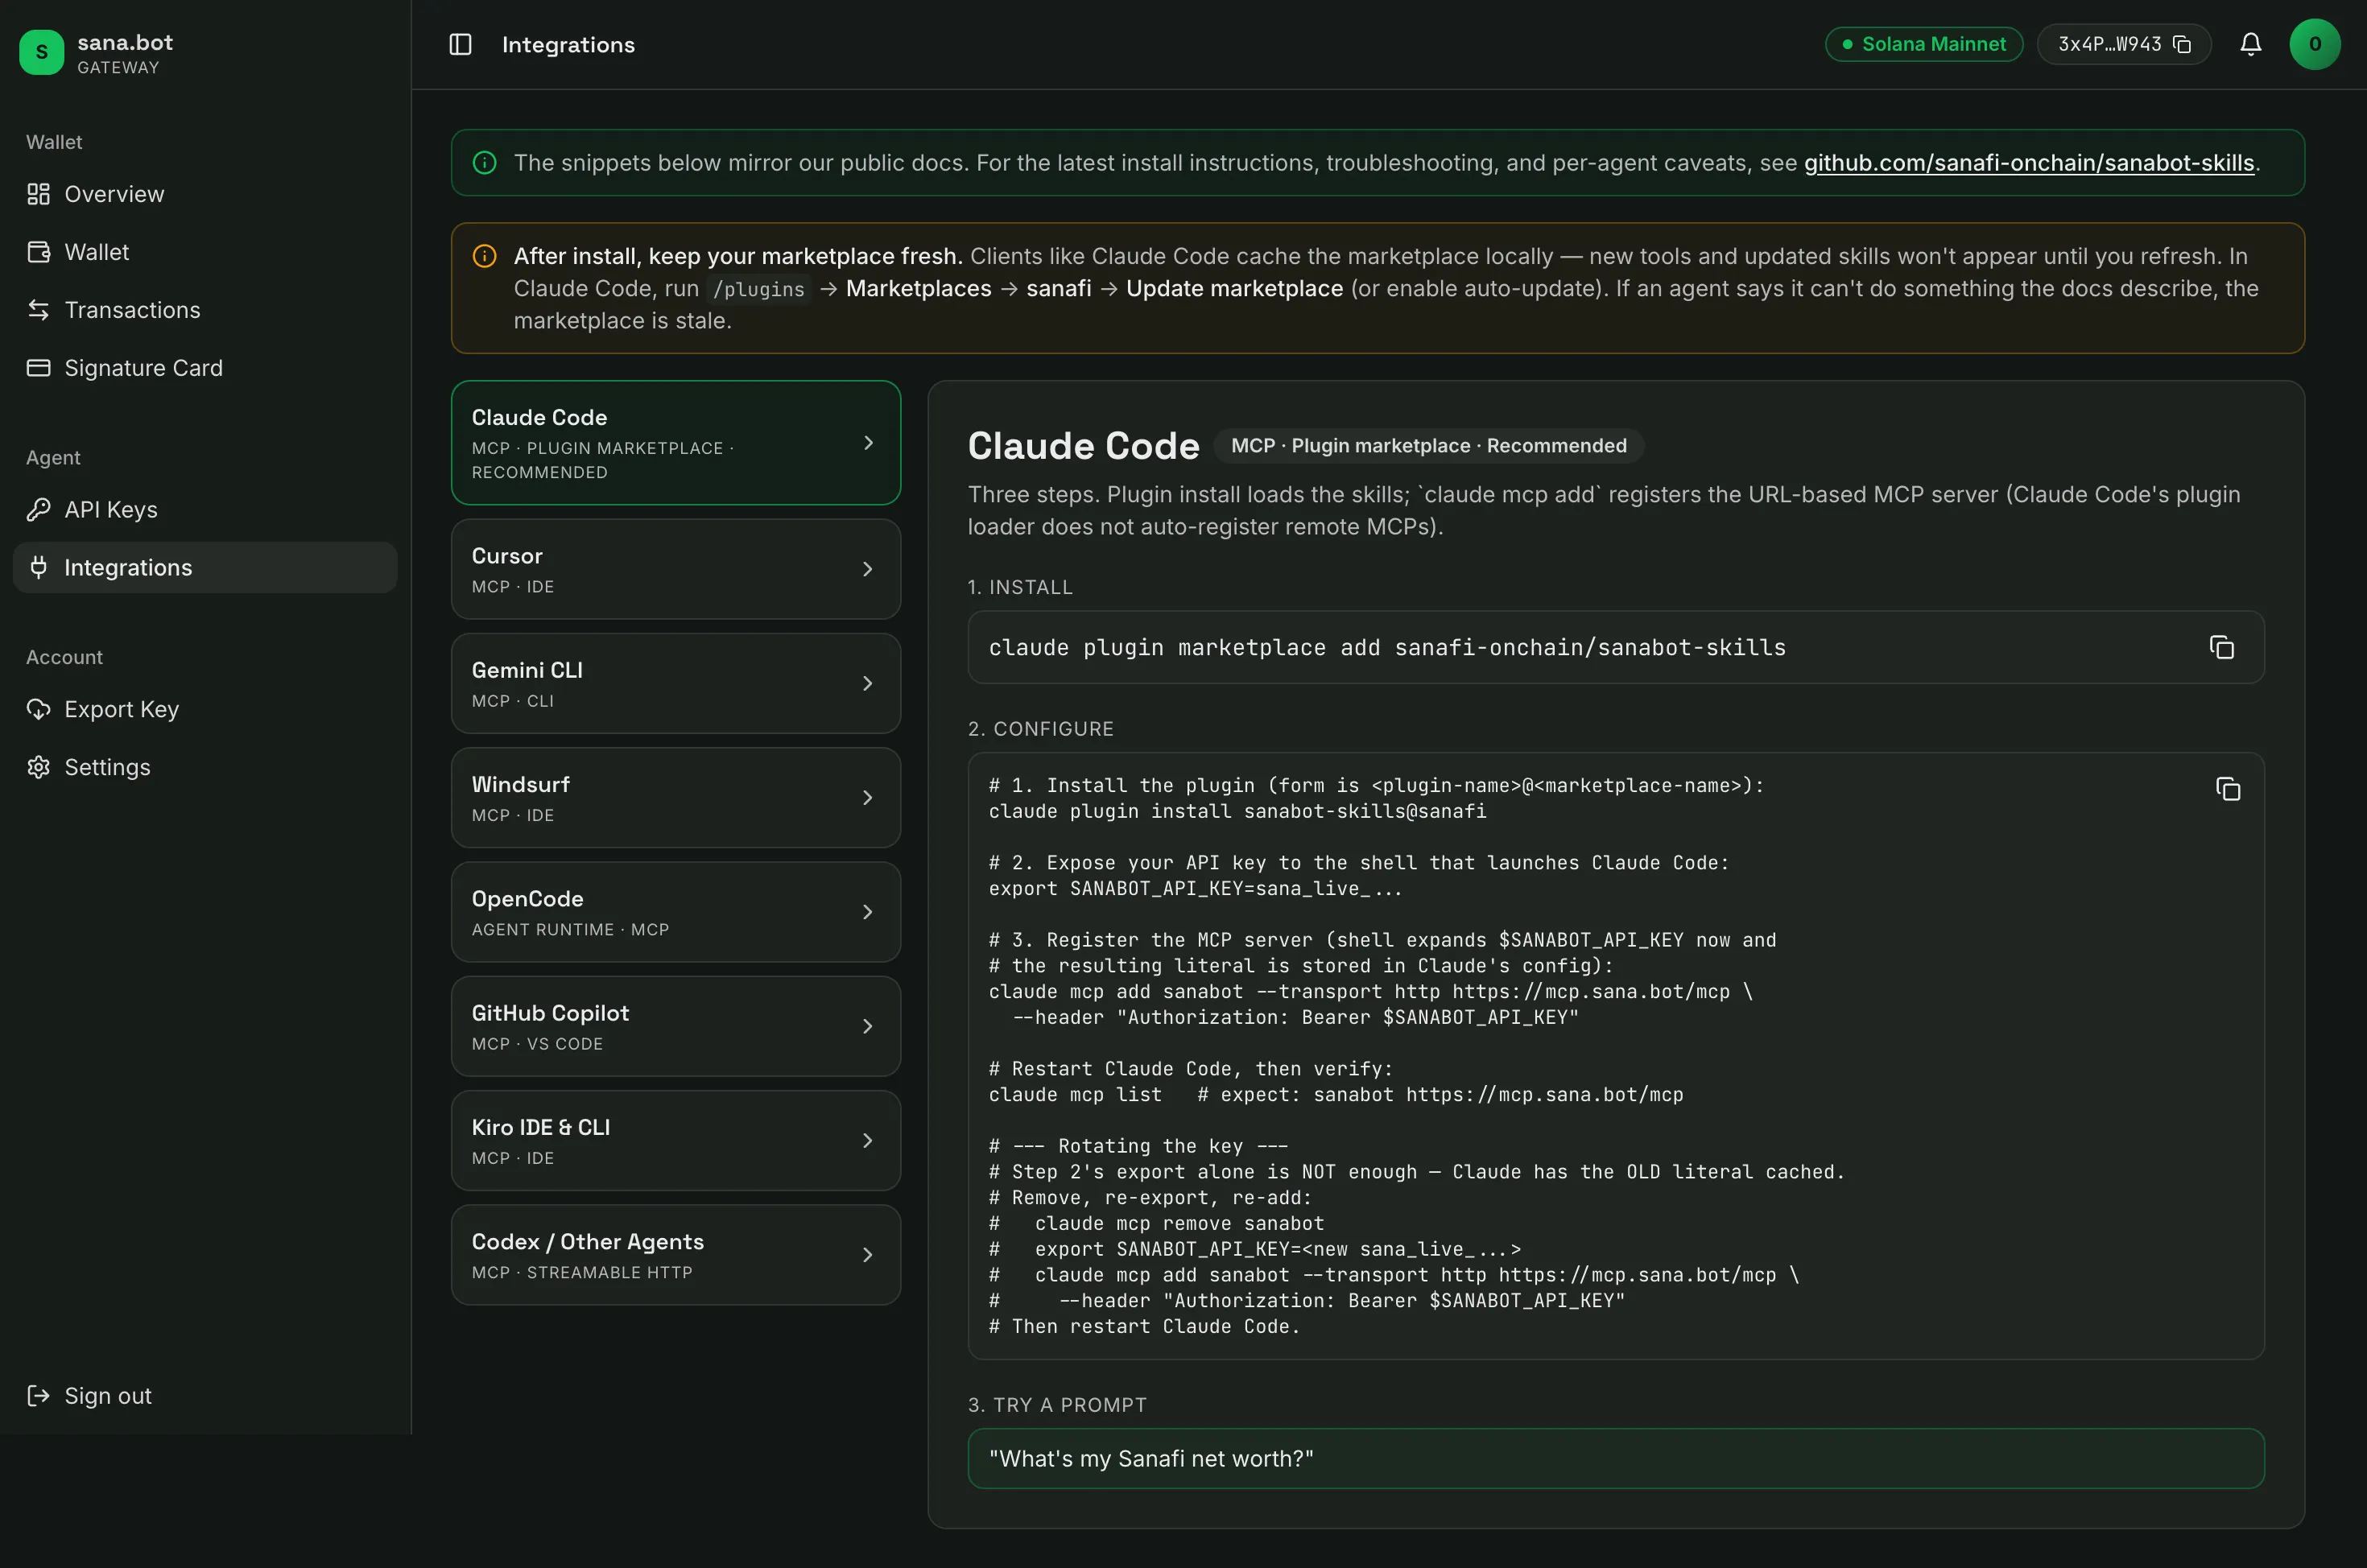Expand the Windsurf card chevron
2367x1568 pixels.
click(868, 798)
